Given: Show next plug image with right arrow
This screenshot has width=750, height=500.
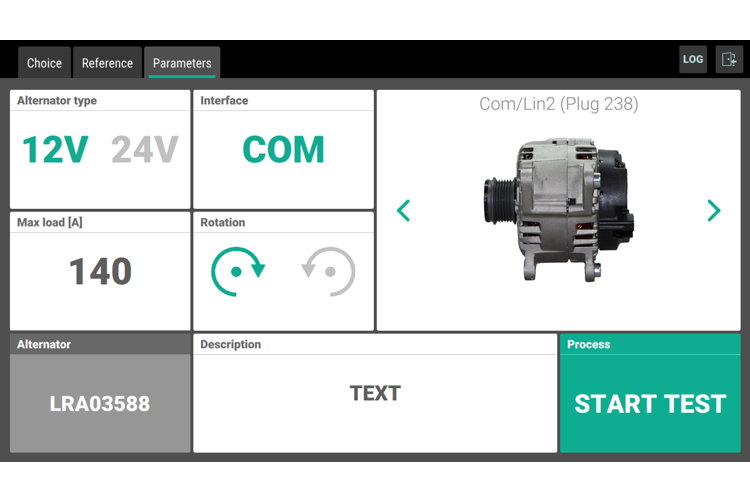Looking at the screenshot, I should click(x=713, y=211).
